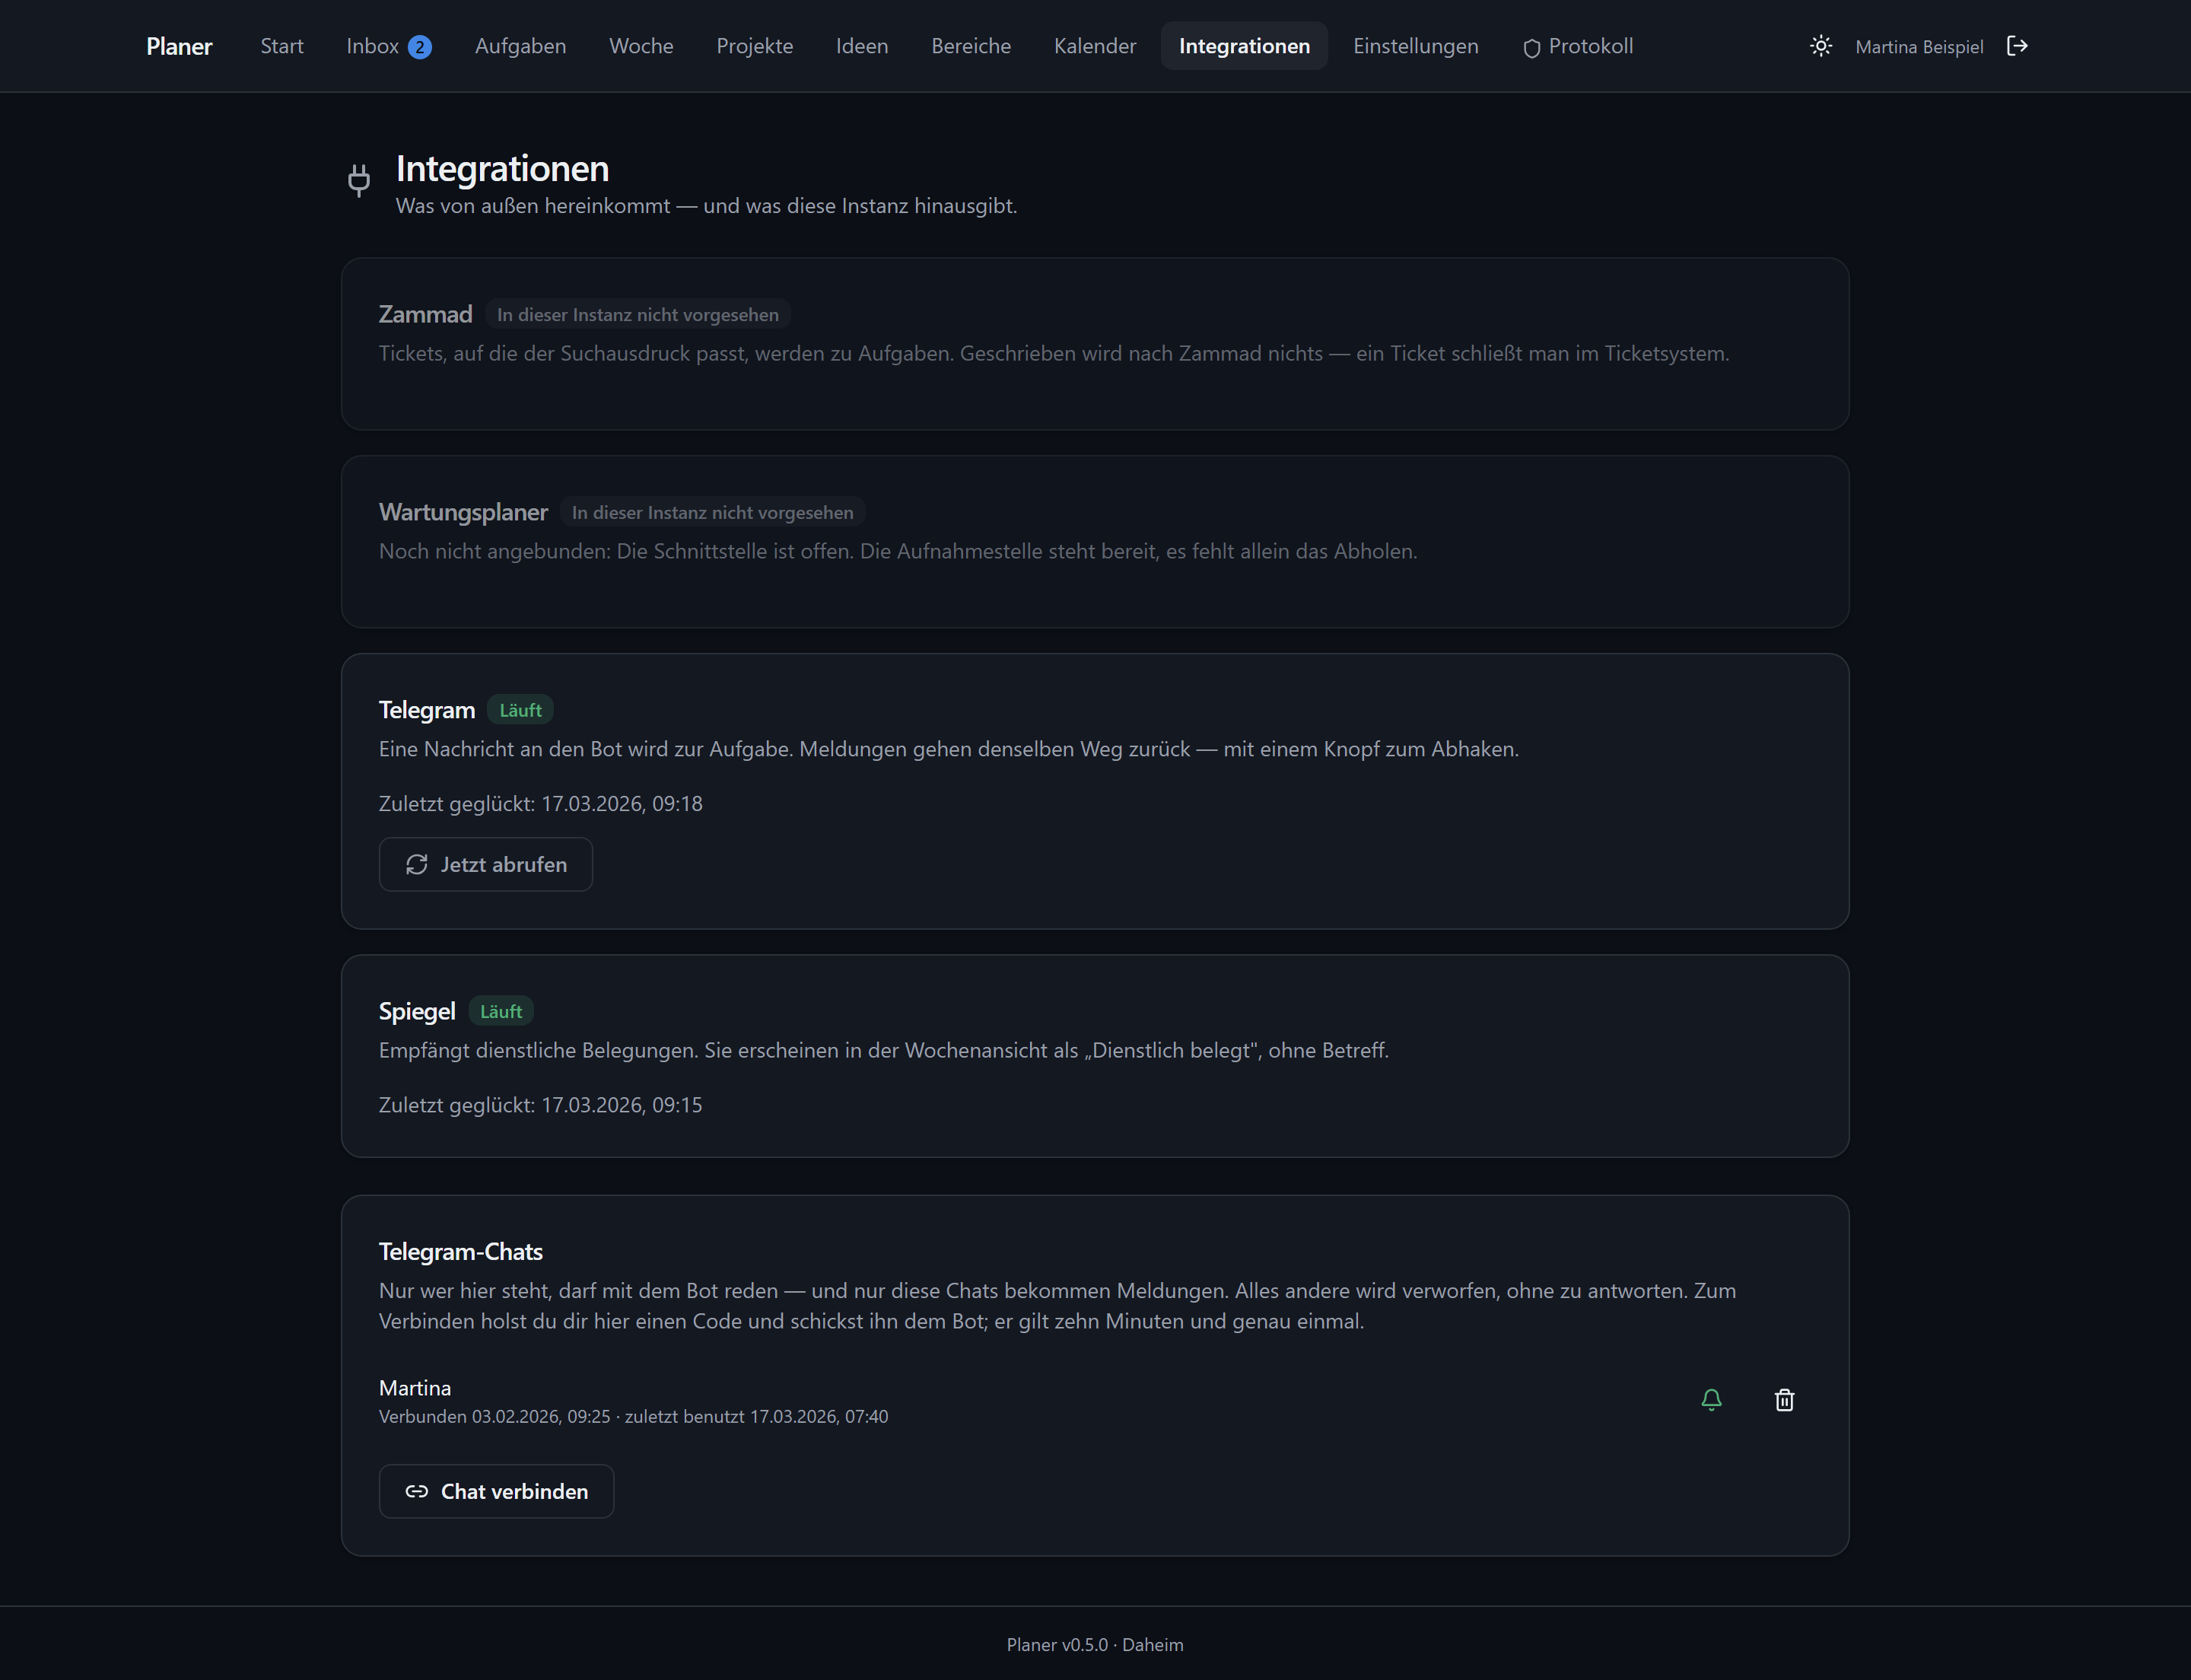Click the Planer logo link
The width and height of the screenshot is (2191, 1680).
click(179, 46)
